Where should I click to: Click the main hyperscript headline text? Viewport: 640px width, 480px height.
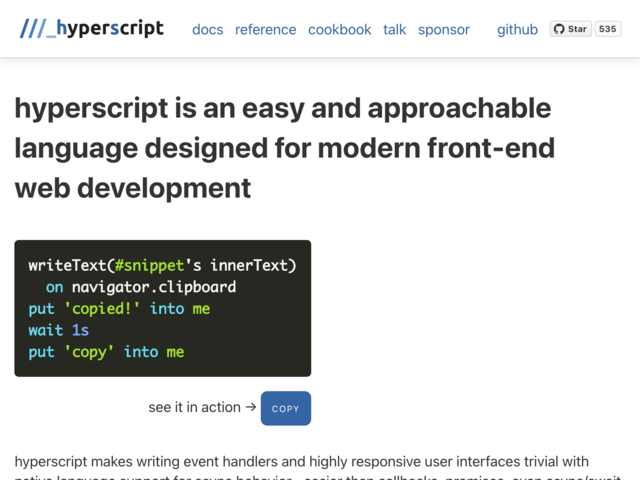[283, 148]
